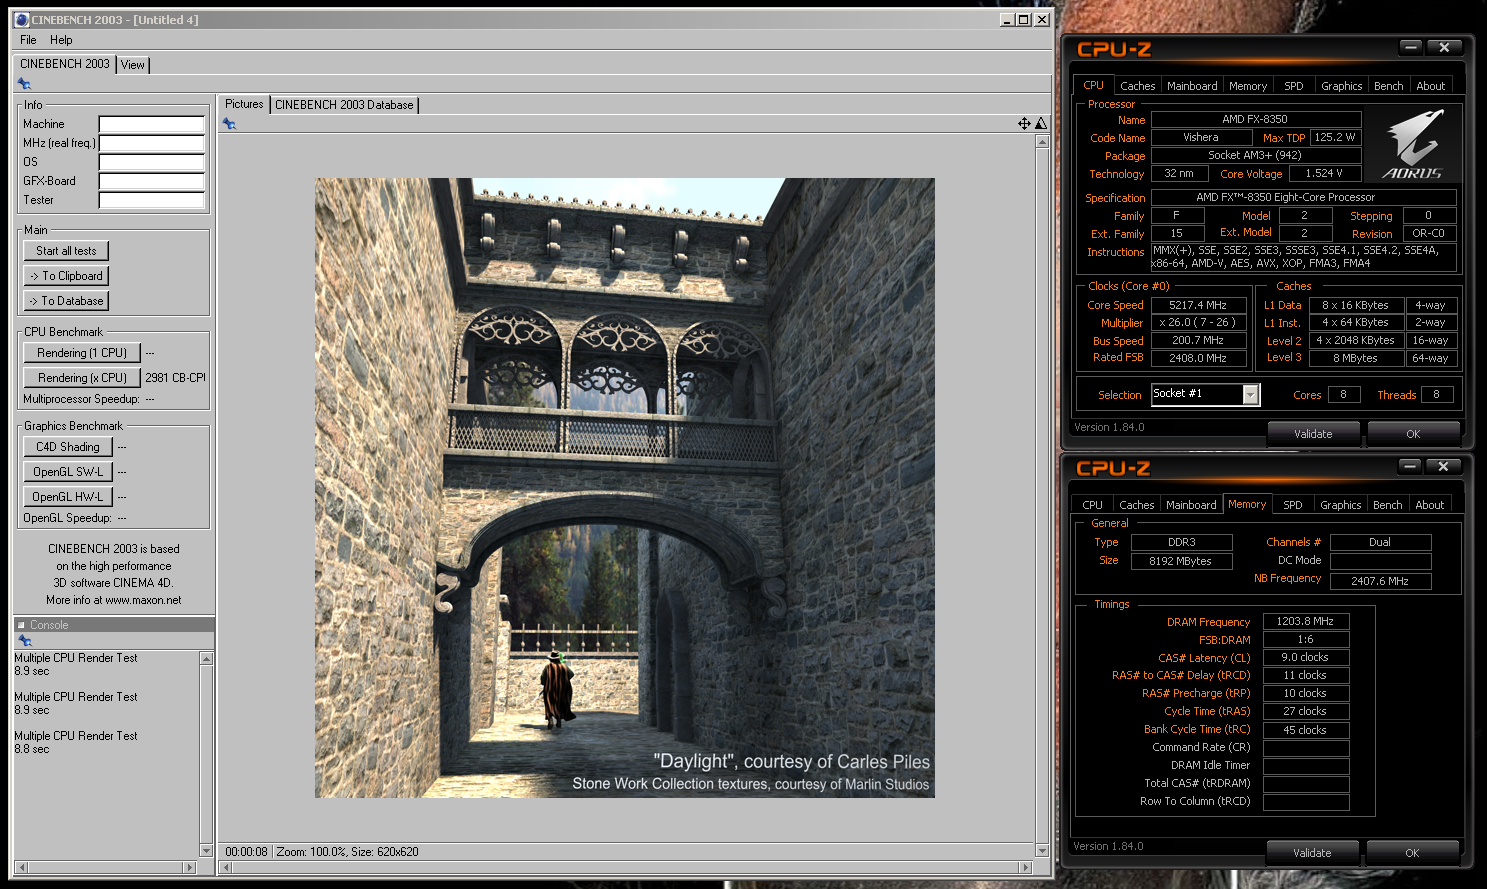Start the OpenGL HW-L test
This screenshot has height=889, width=1487.
pos(68,497)
